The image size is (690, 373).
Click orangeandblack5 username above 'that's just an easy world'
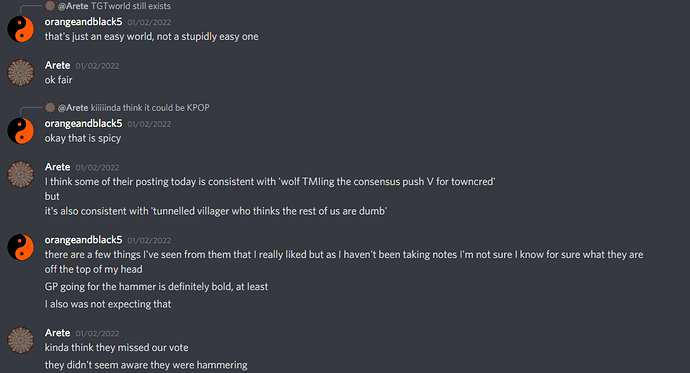point(83,22)
